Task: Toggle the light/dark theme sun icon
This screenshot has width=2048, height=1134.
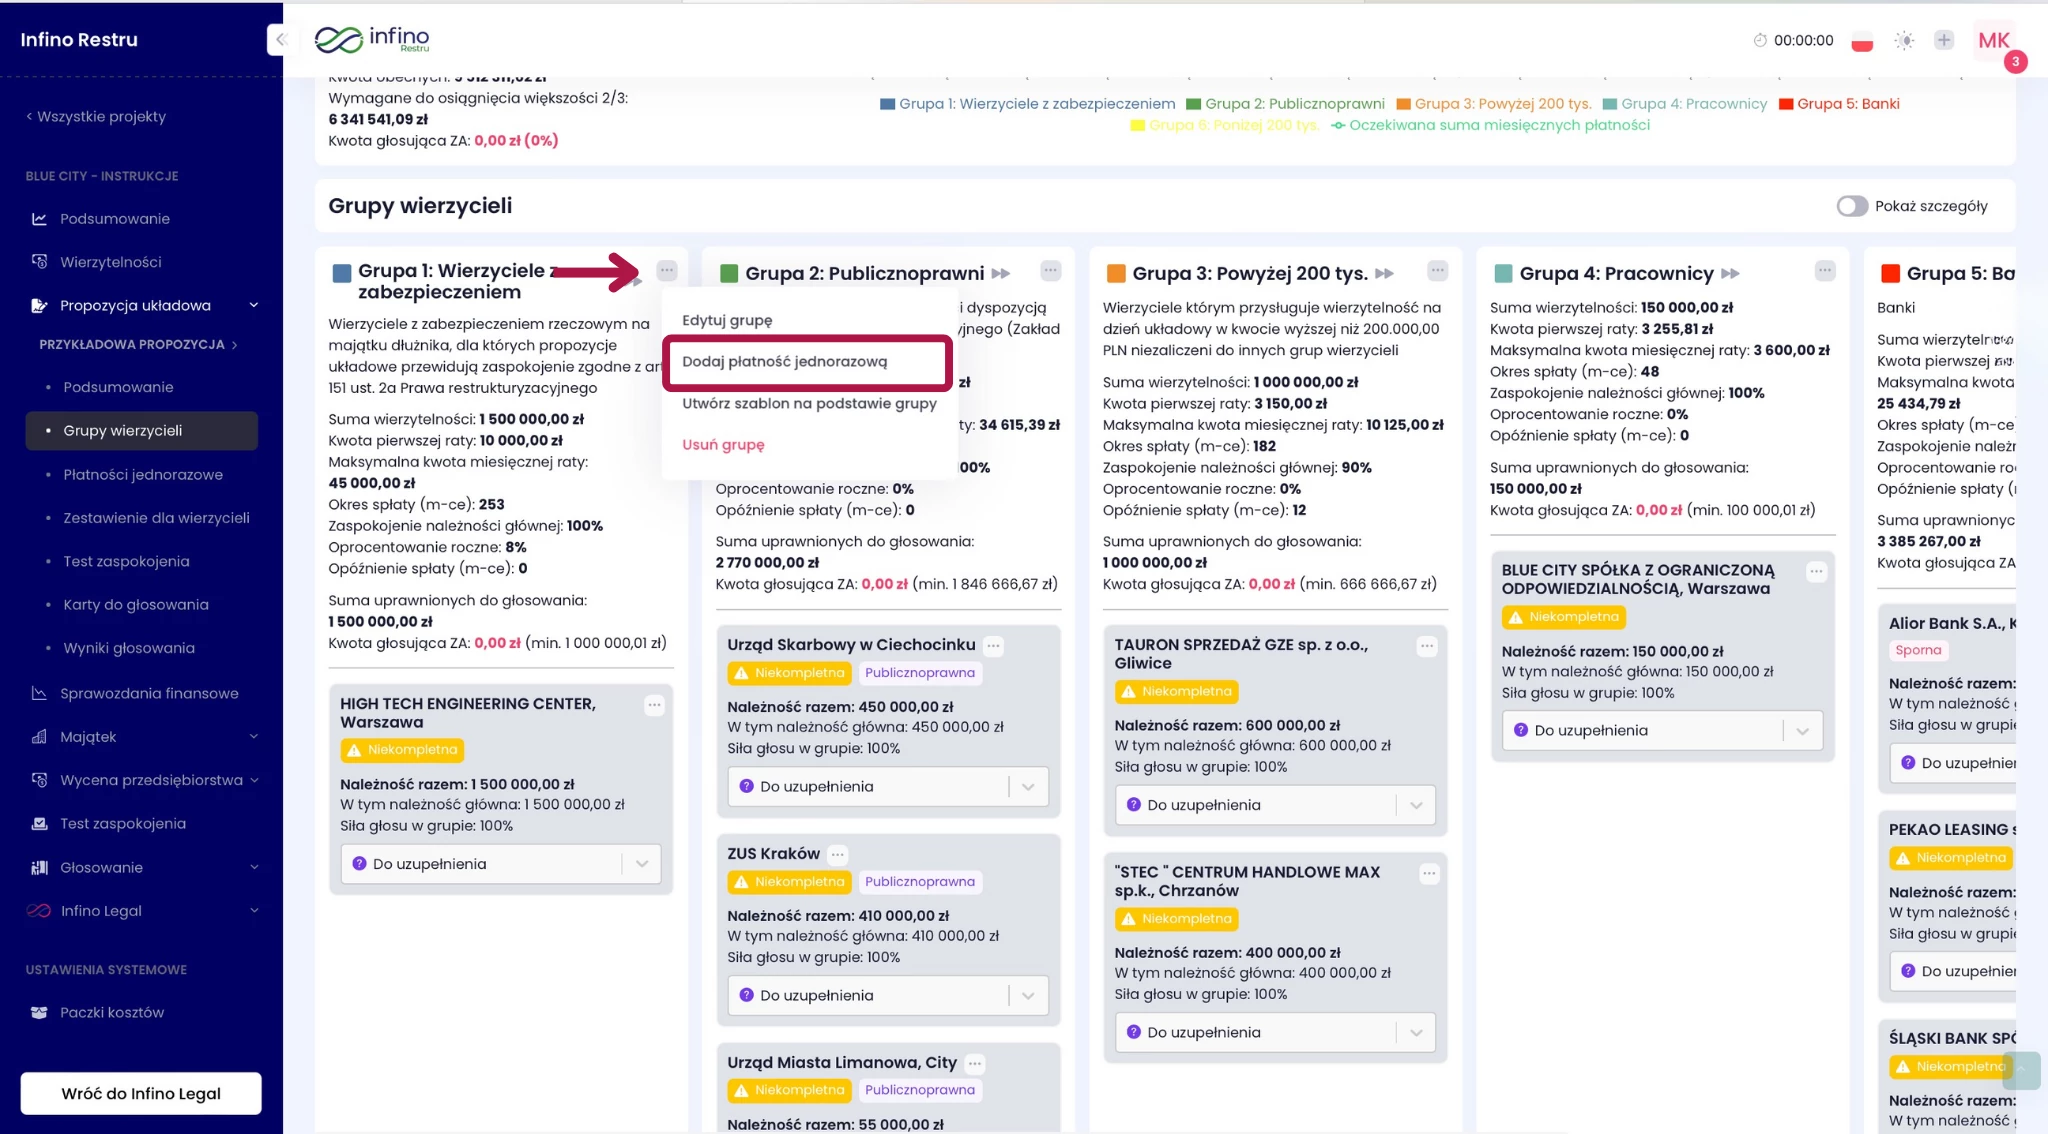Action: pos(1904,41)
